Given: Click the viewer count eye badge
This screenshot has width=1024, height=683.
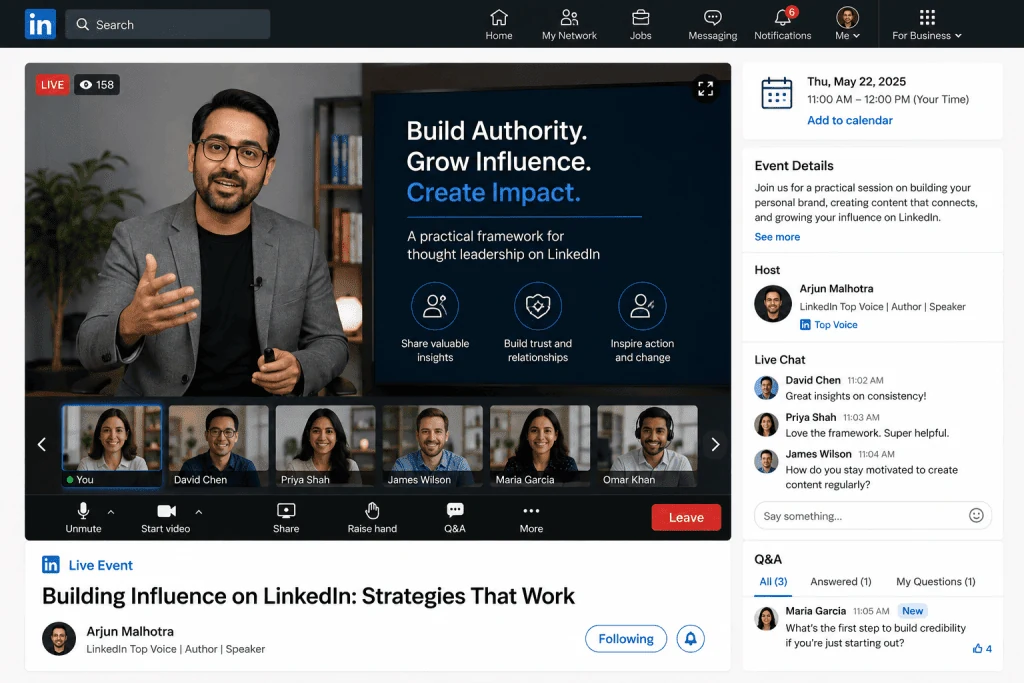Looking at the screenshot, I should [97, 85].
